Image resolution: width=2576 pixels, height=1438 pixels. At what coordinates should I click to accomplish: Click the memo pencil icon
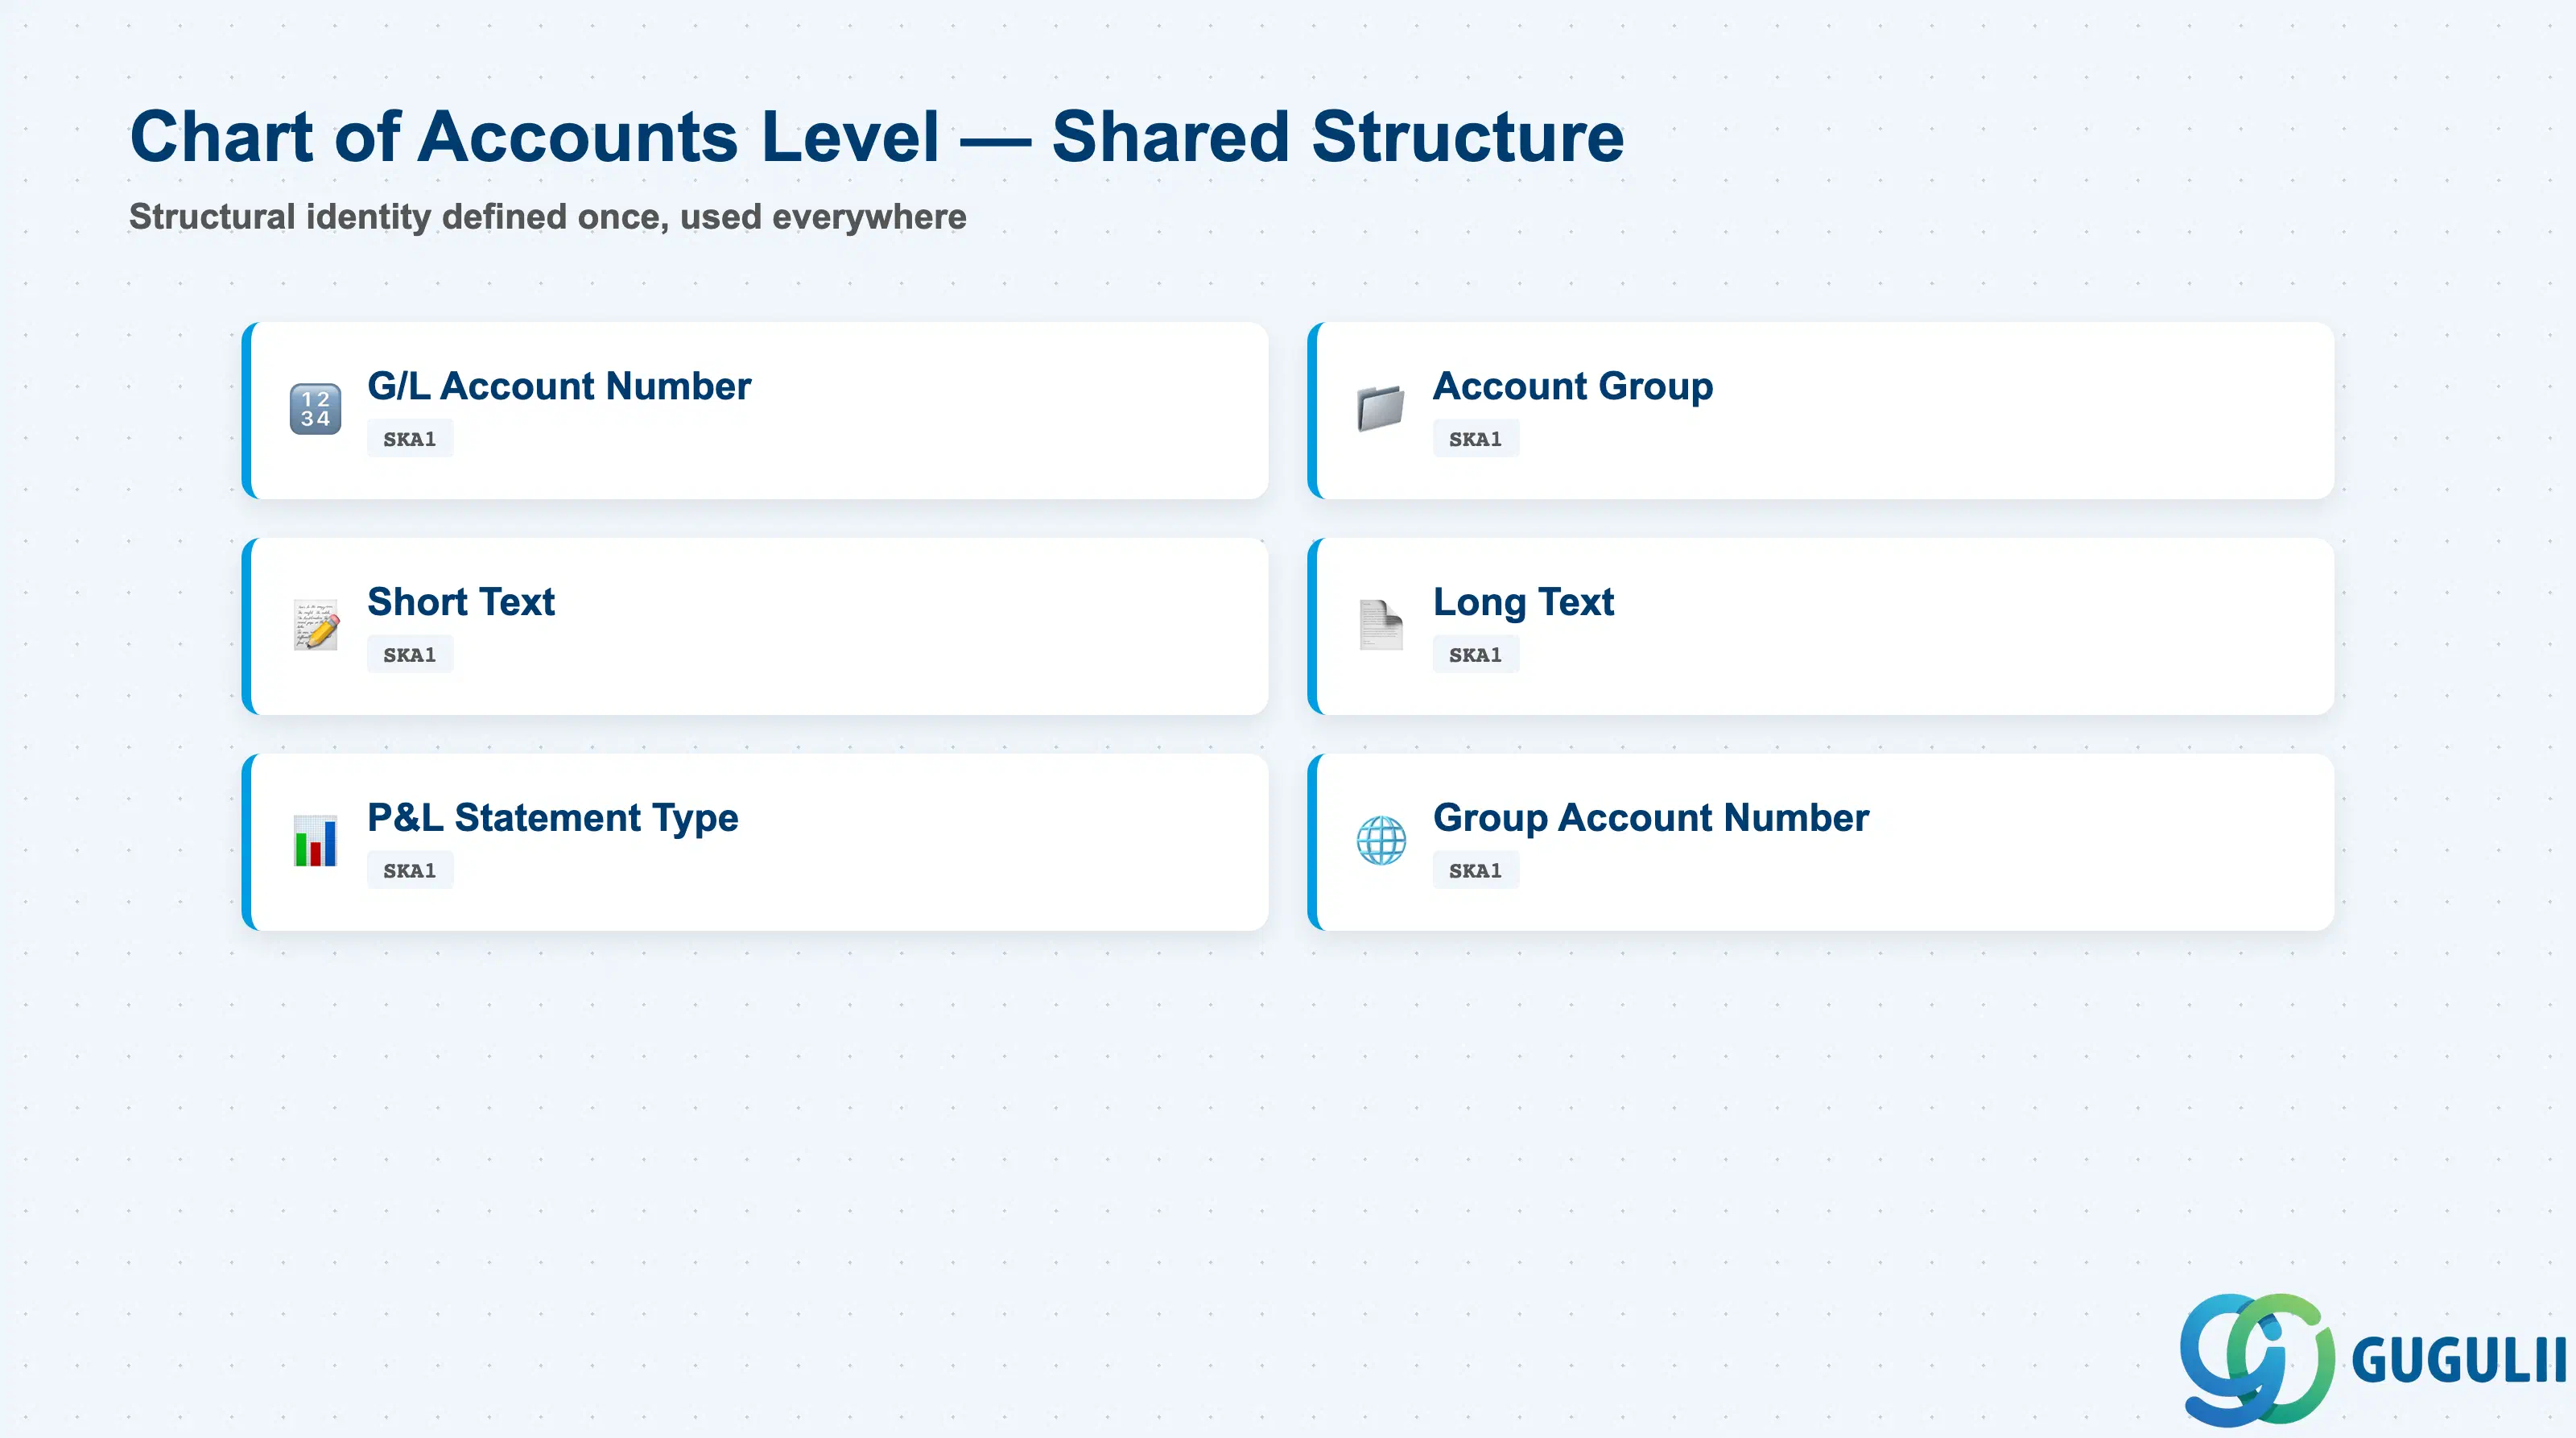pyautogui.click(x=316, y=625)
